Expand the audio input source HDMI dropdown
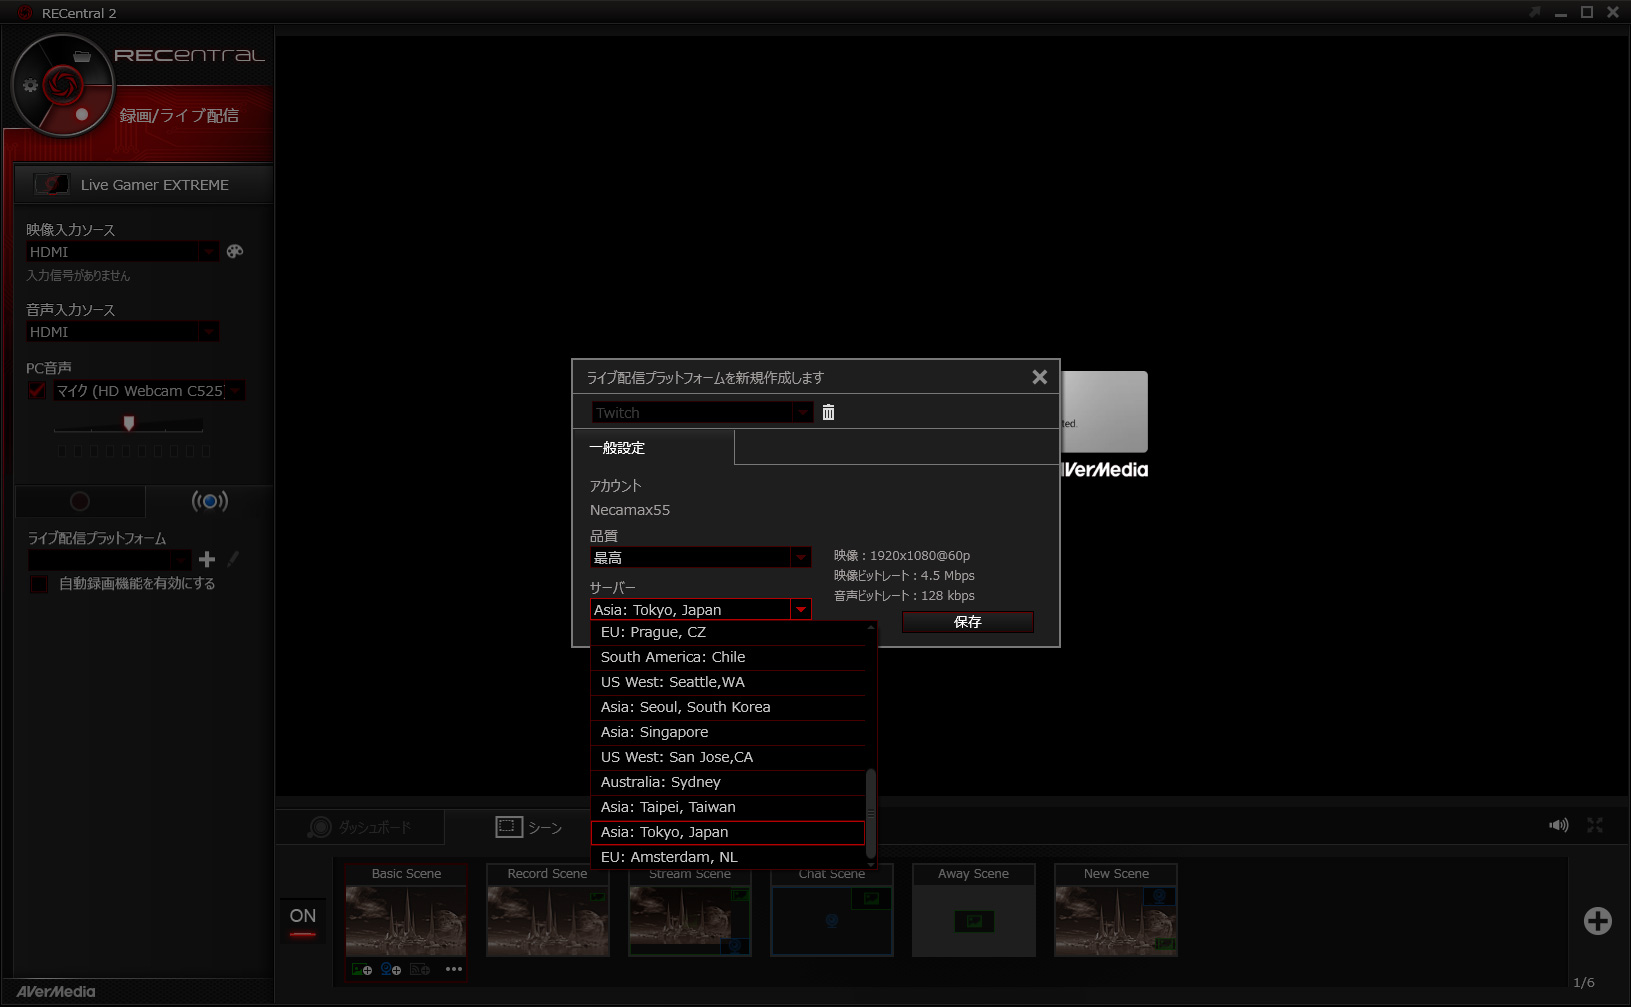Screen dimensions: 1631x1007 click(x=209, y=332)
